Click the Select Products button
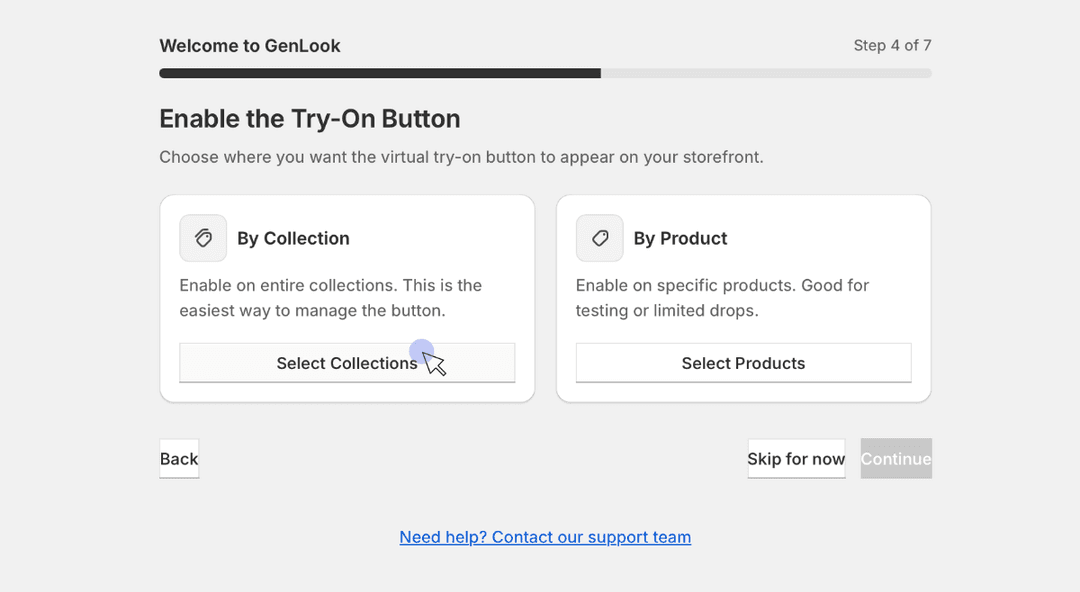The image size is (1080, 592). (x=743, y=363)
